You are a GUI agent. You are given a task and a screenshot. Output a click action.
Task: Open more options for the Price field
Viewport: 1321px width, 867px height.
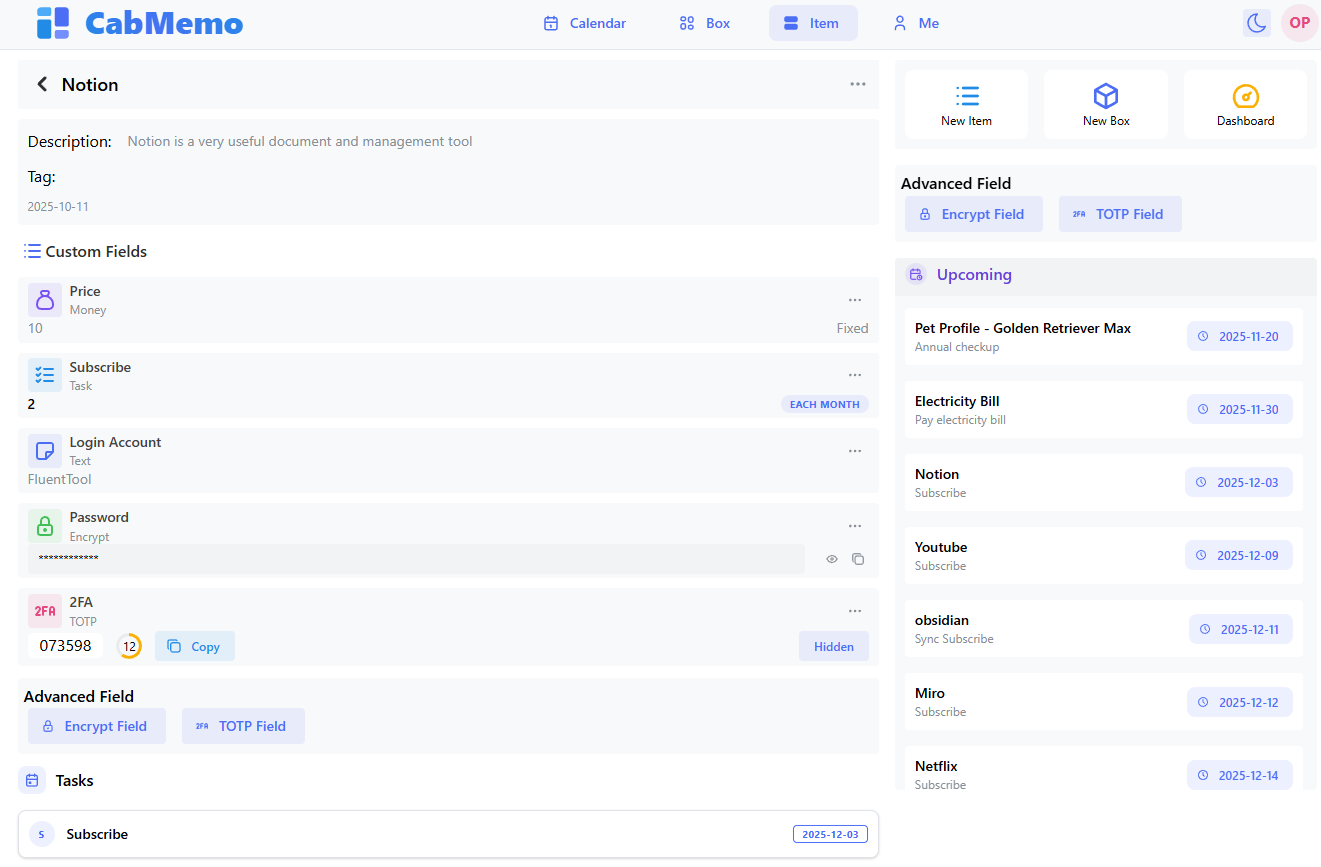(855, 300)
